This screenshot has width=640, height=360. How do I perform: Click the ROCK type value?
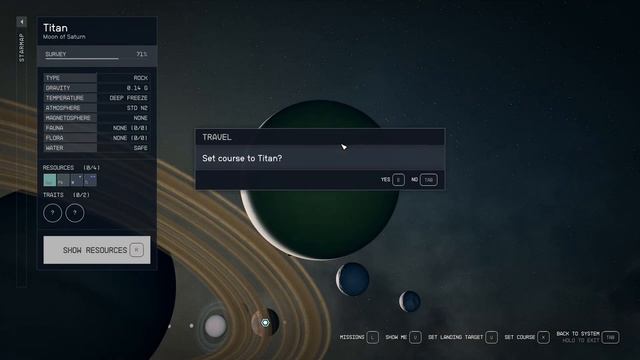pyautogui.click(x=140, y=78)
